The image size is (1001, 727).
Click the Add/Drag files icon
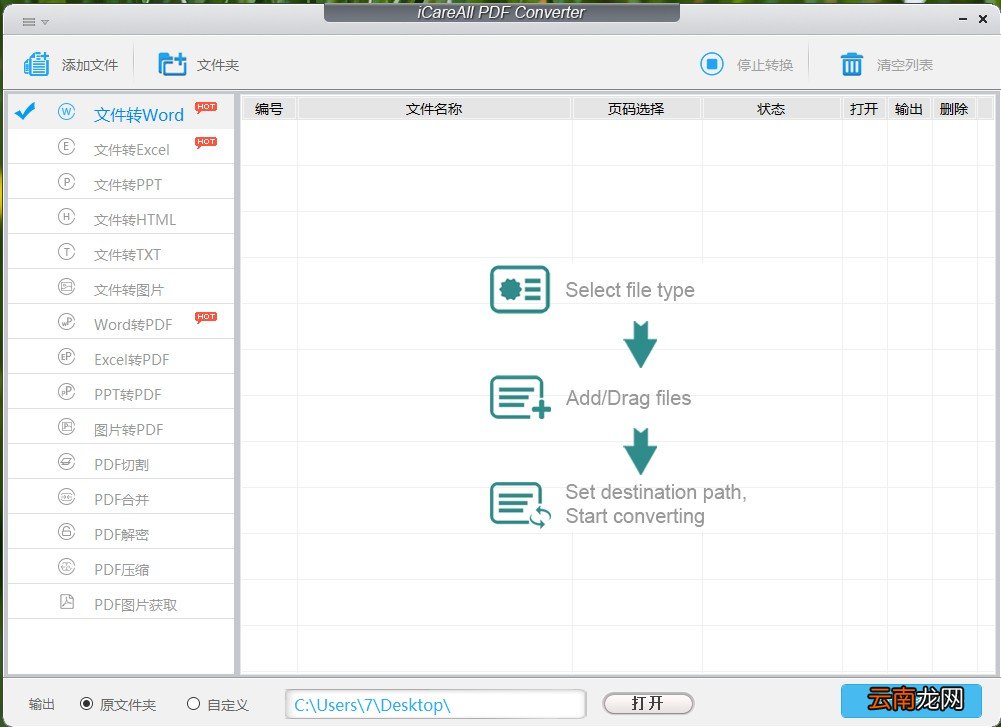coord(520,397)
